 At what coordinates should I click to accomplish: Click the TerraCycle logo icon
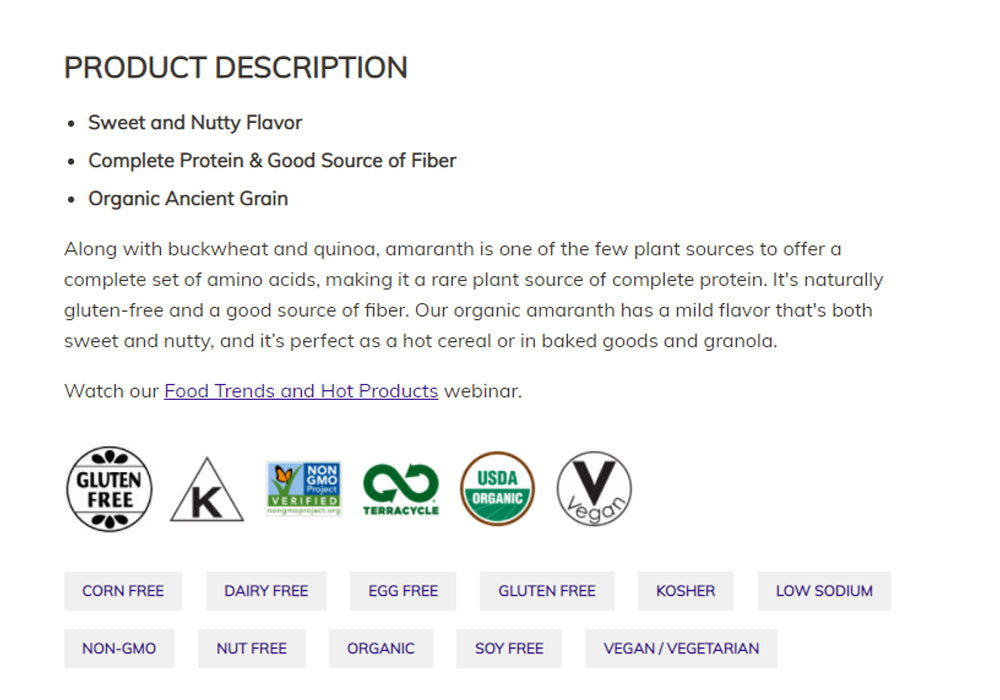401,489
